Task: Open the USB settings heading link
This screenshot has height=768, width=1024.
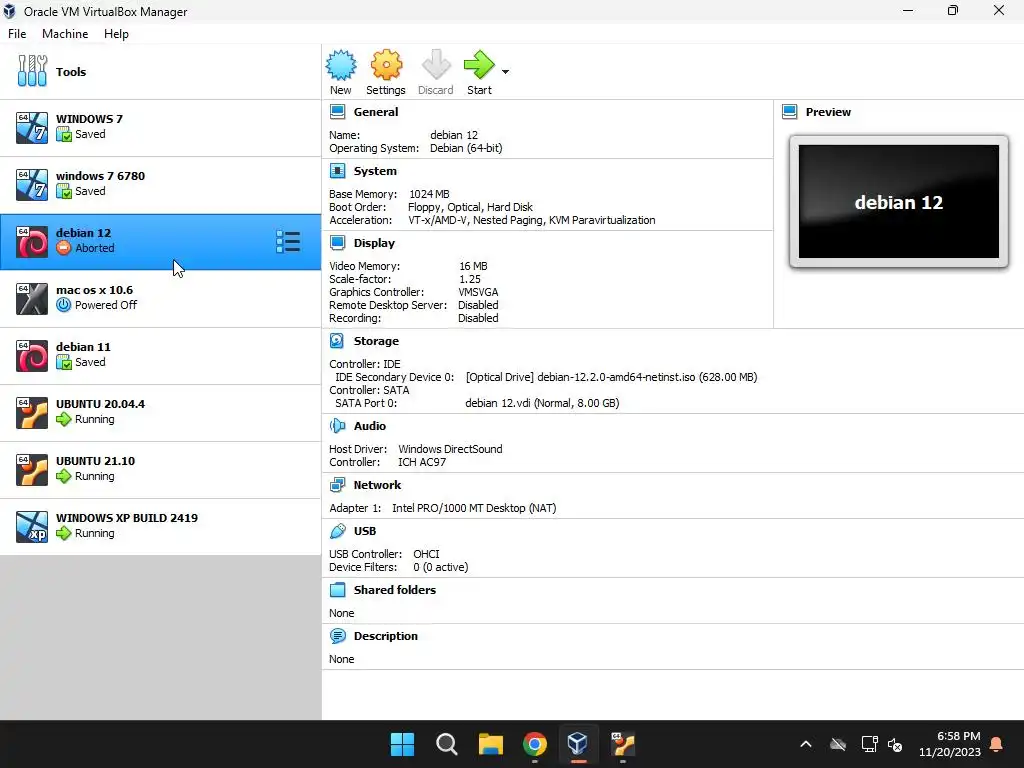Action: [x=364, y=531]
